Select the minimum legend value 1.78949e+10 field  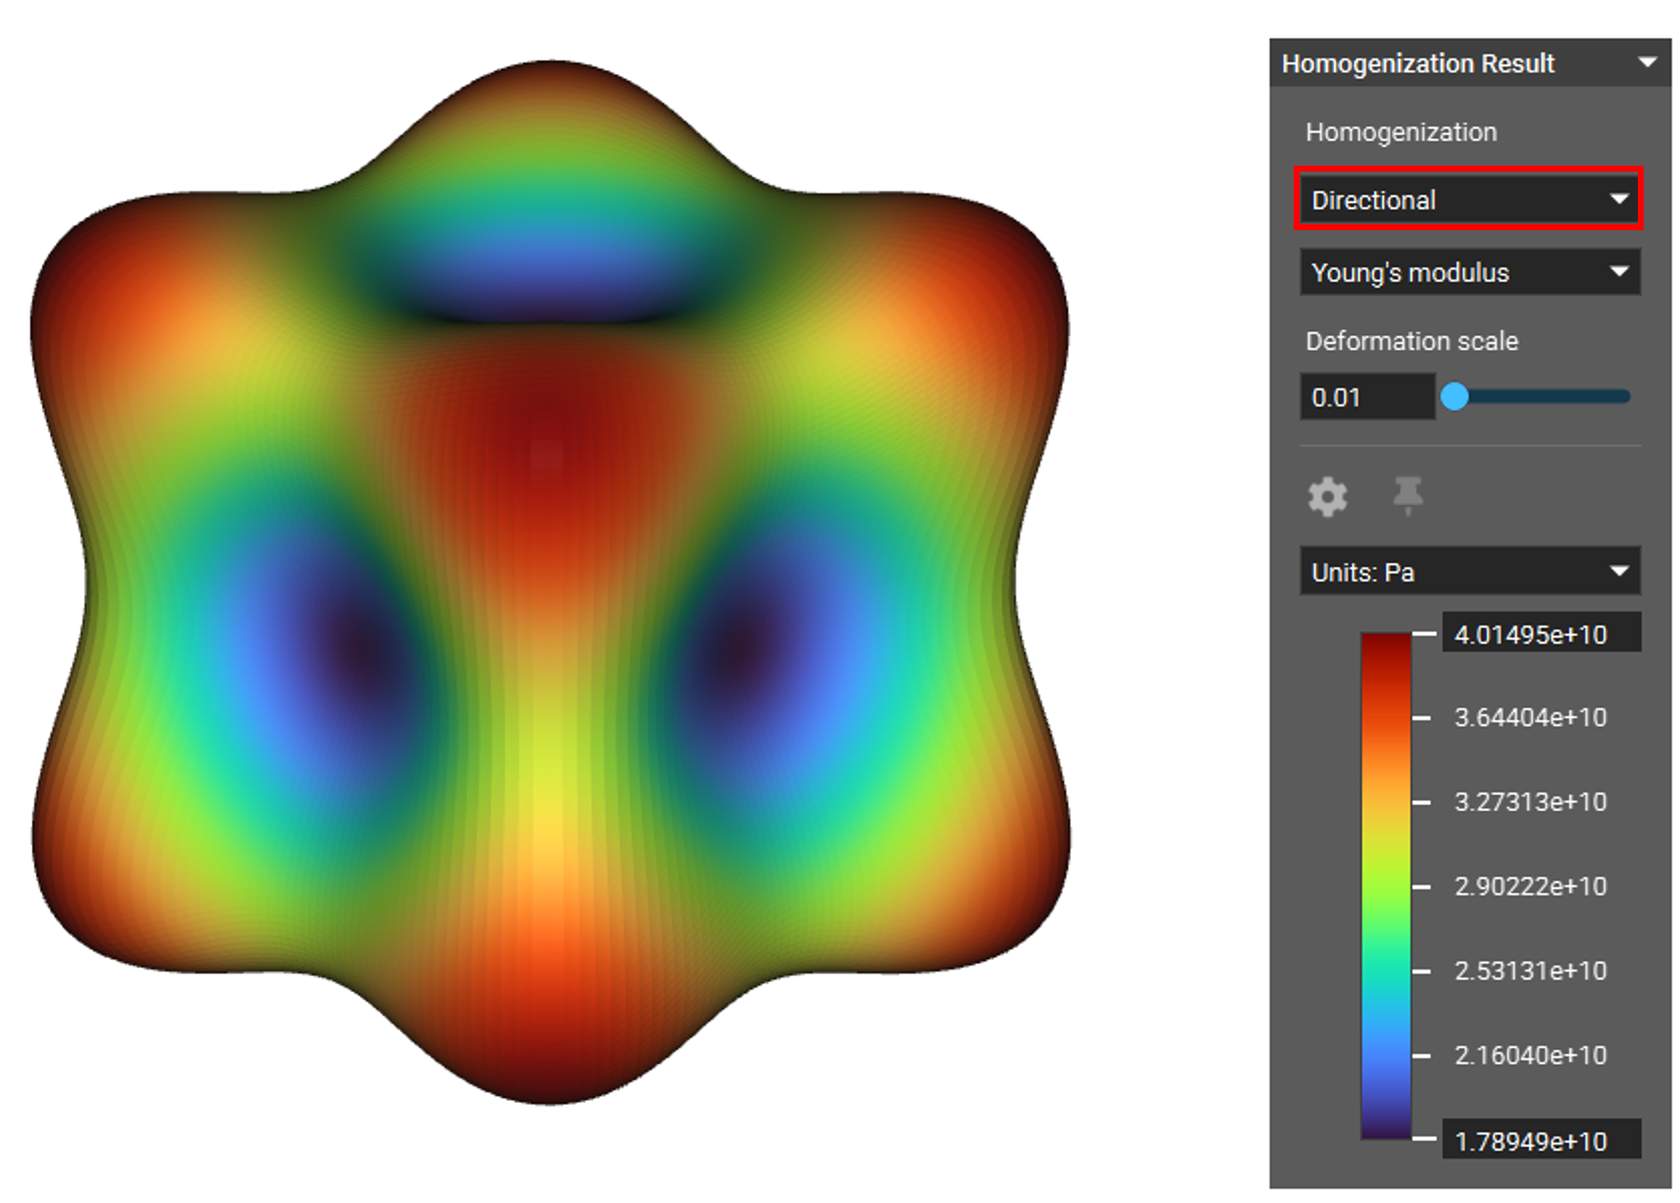1539,1140
